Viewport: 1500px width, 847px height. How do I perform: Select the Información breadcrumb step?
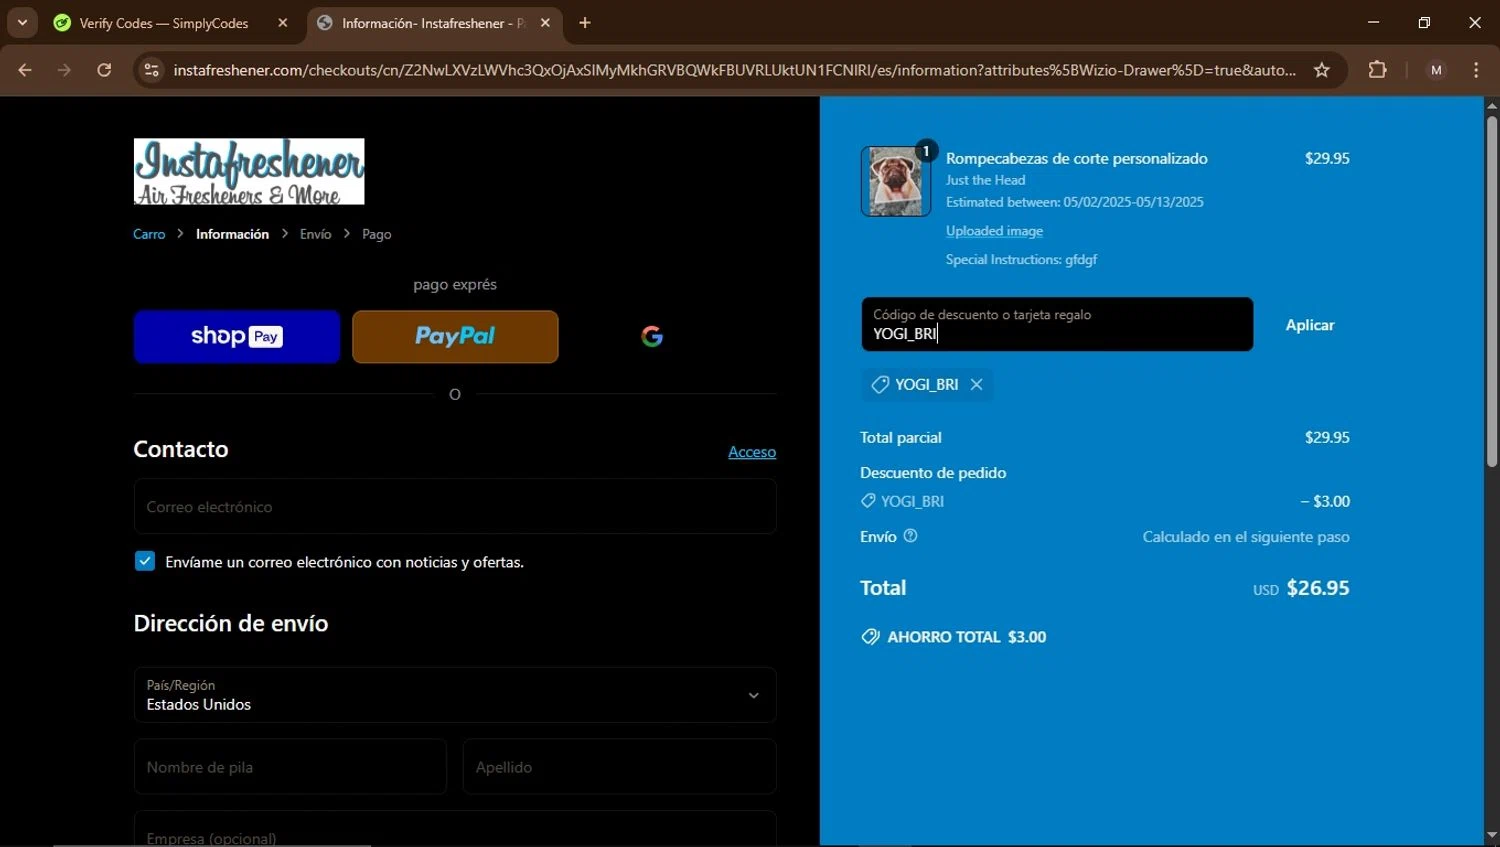click(232, 234)
